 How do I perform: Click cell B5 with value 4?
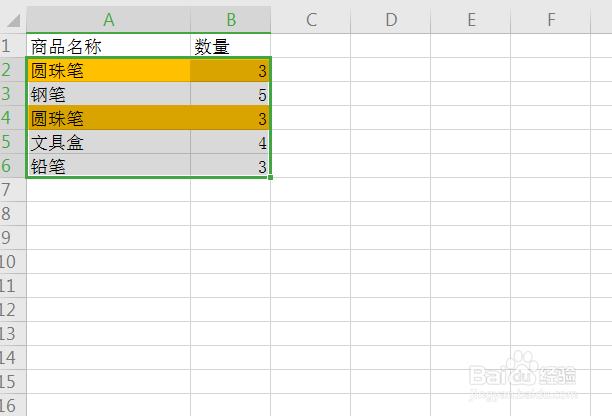(230, 142)
